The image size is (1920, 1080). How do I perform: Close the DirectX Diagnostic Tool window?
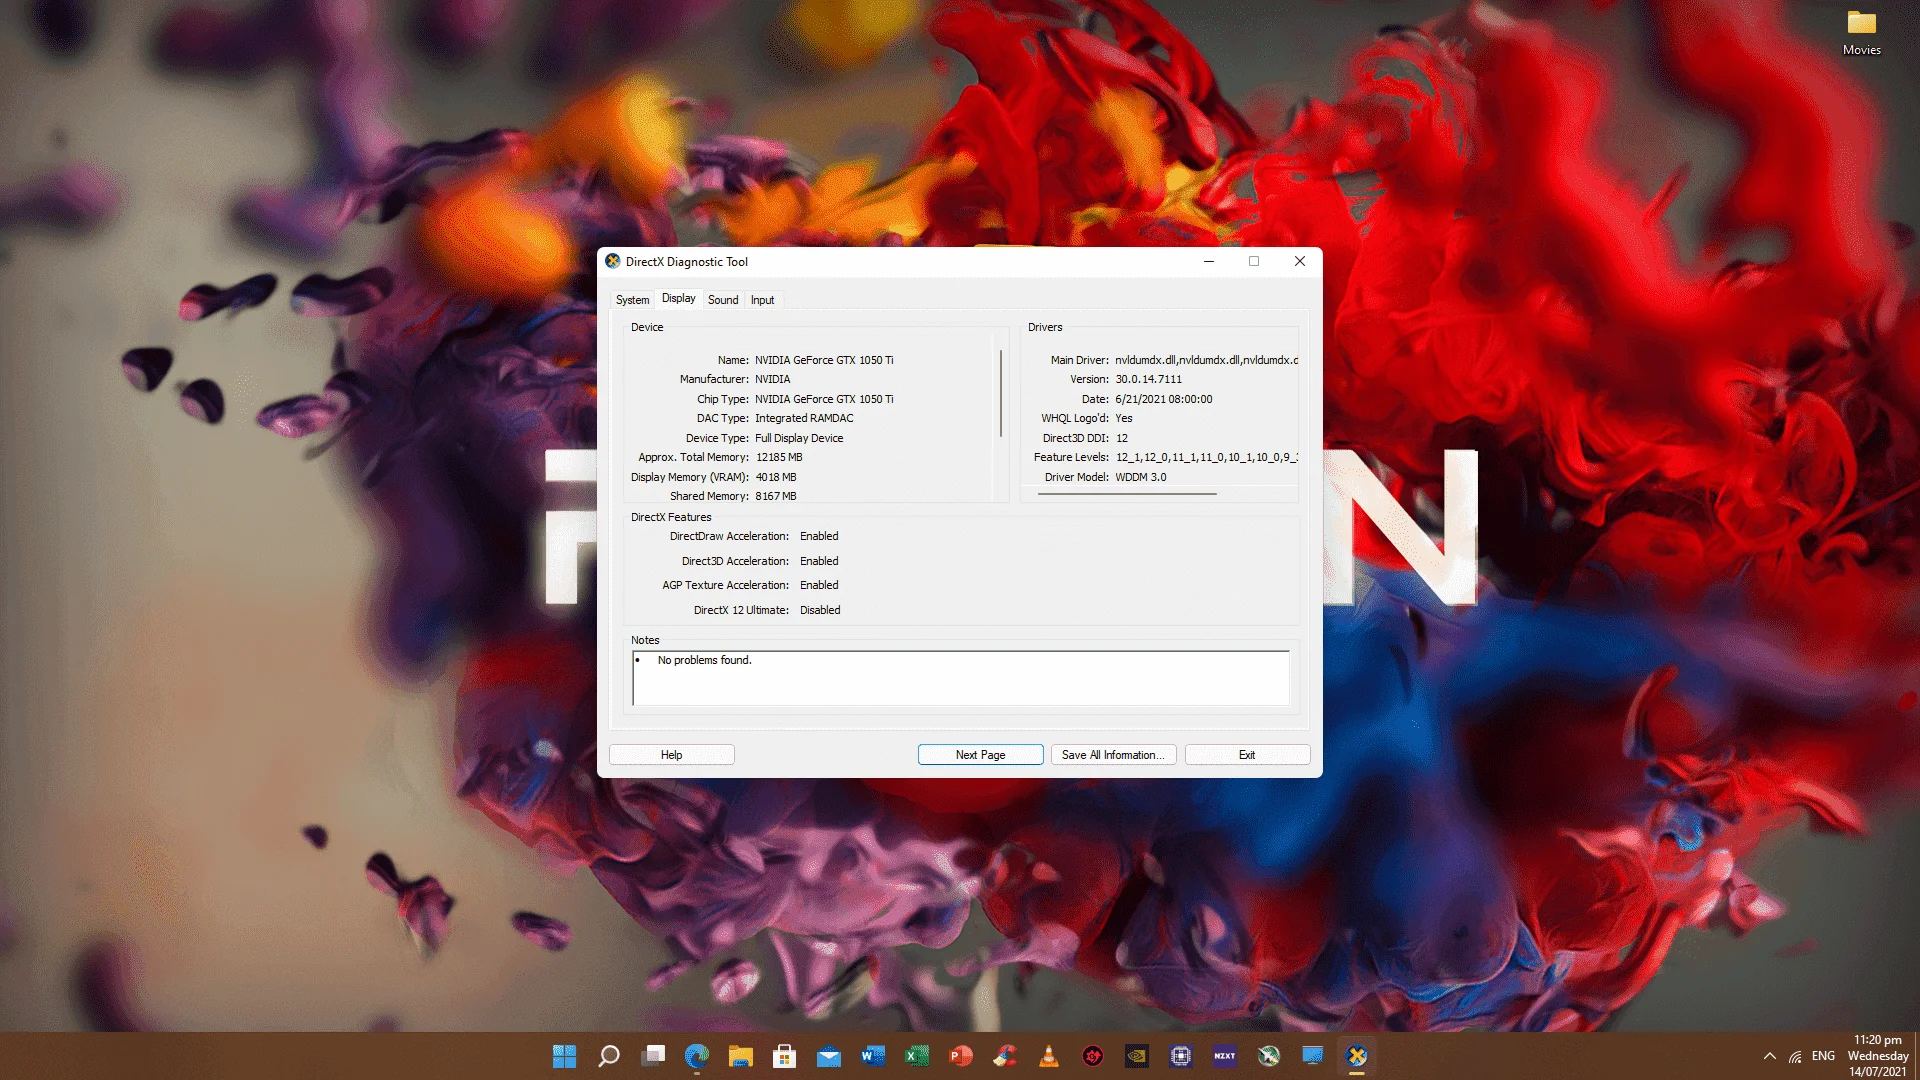(1300, 261)
